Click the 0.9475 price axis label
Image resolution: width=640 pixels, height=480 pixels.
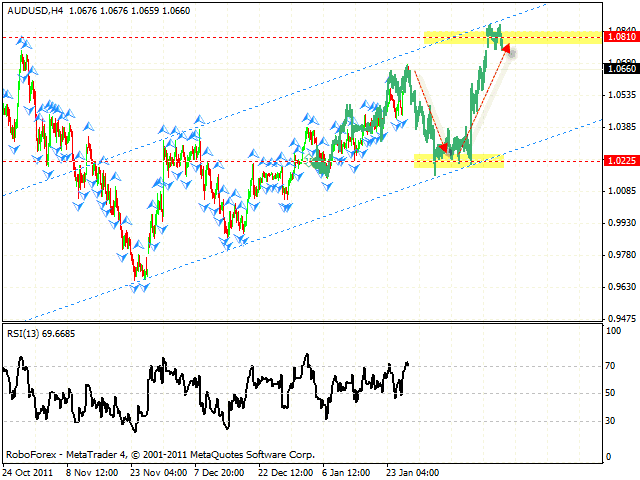pos(620,318)
